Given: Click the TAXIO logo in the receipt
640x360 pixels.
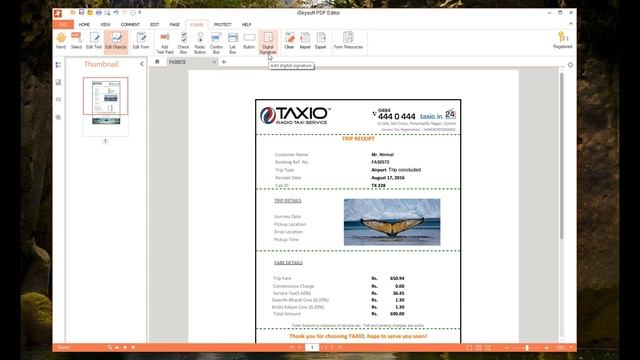Looking at the screenshot, I should click(x=295, y=116).
